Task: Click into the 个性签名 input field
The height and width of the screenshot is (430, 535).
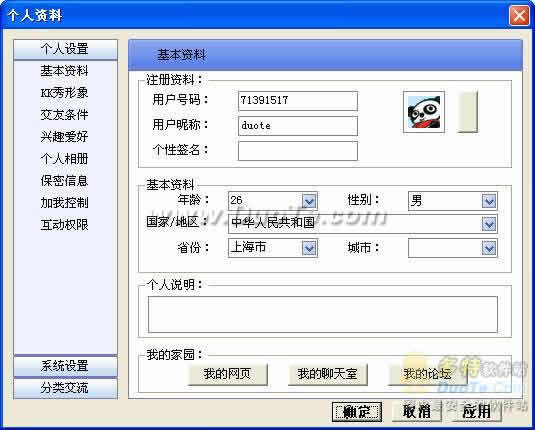Action: [298, 151]
